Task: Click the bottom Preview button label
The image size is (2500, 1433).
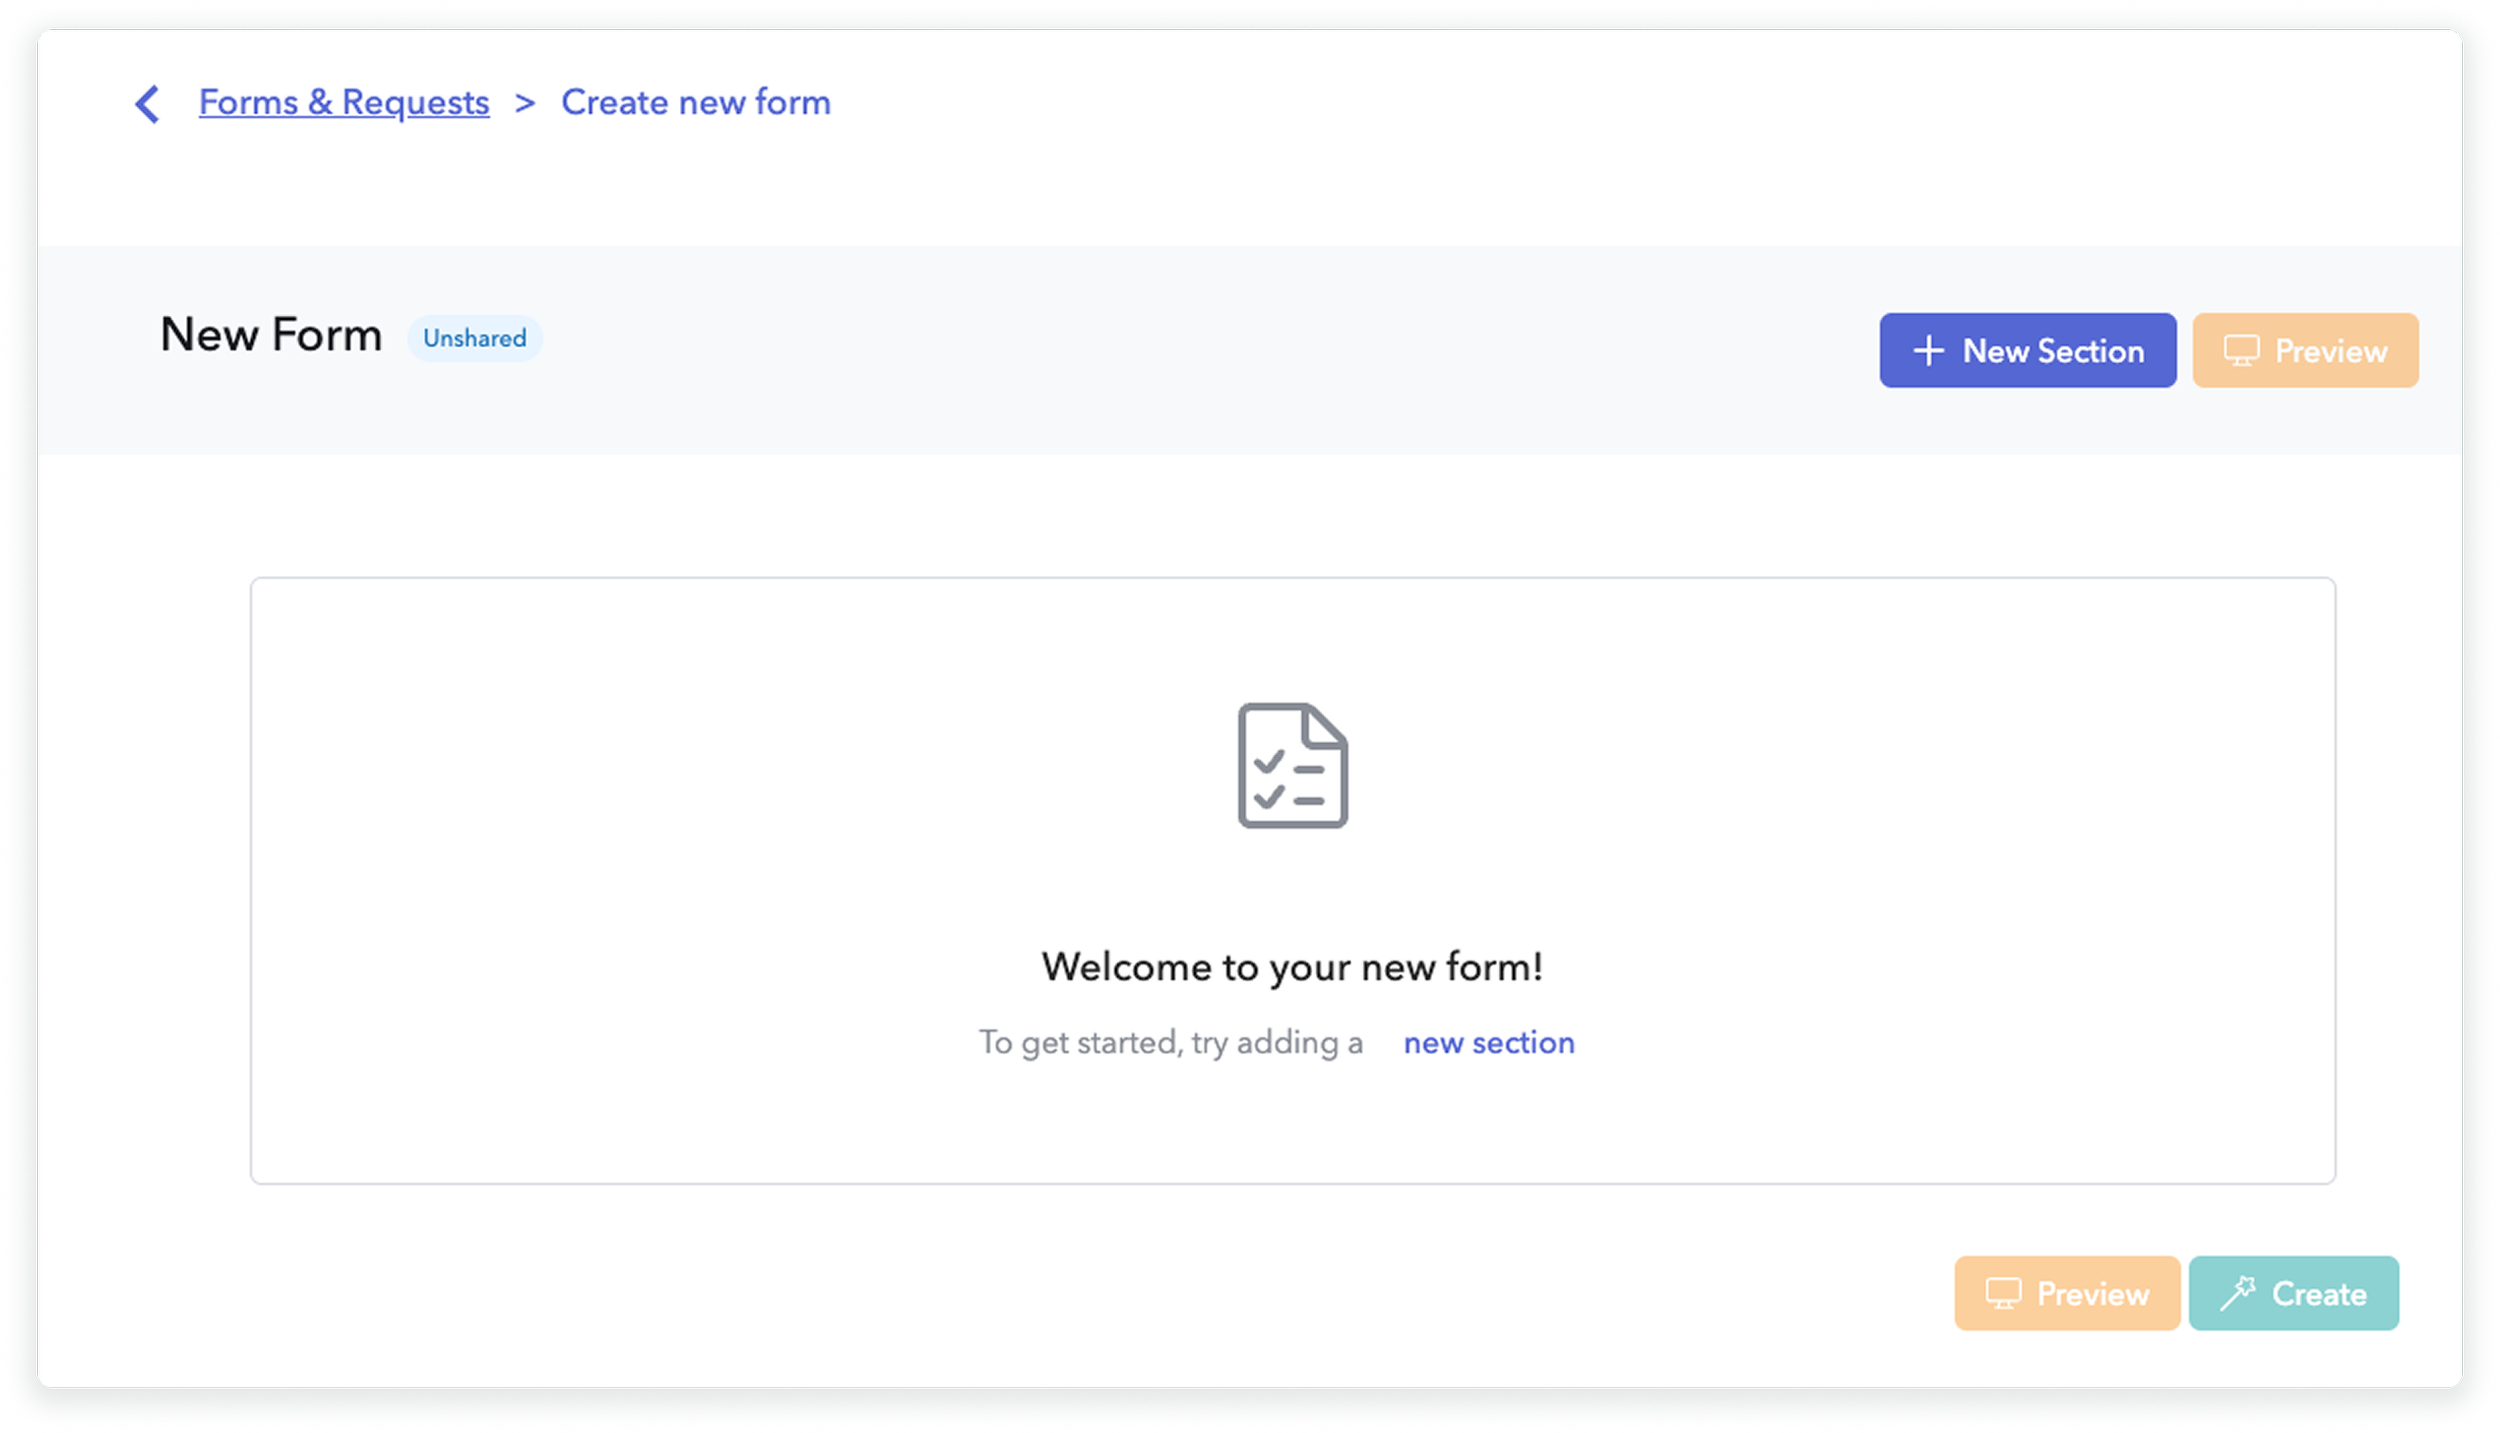Action: tap(2092, 1294)
